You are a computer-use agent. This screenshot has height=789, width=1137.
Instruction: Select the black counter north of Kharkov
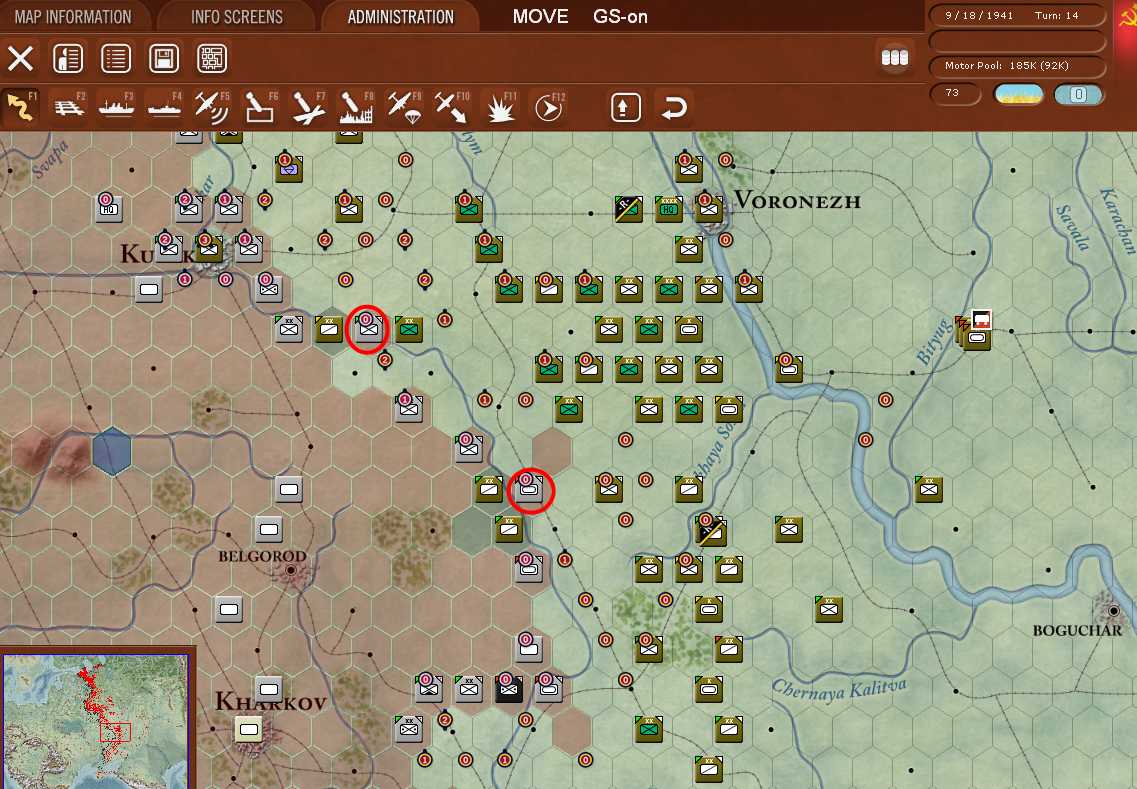tap(508, 688)
